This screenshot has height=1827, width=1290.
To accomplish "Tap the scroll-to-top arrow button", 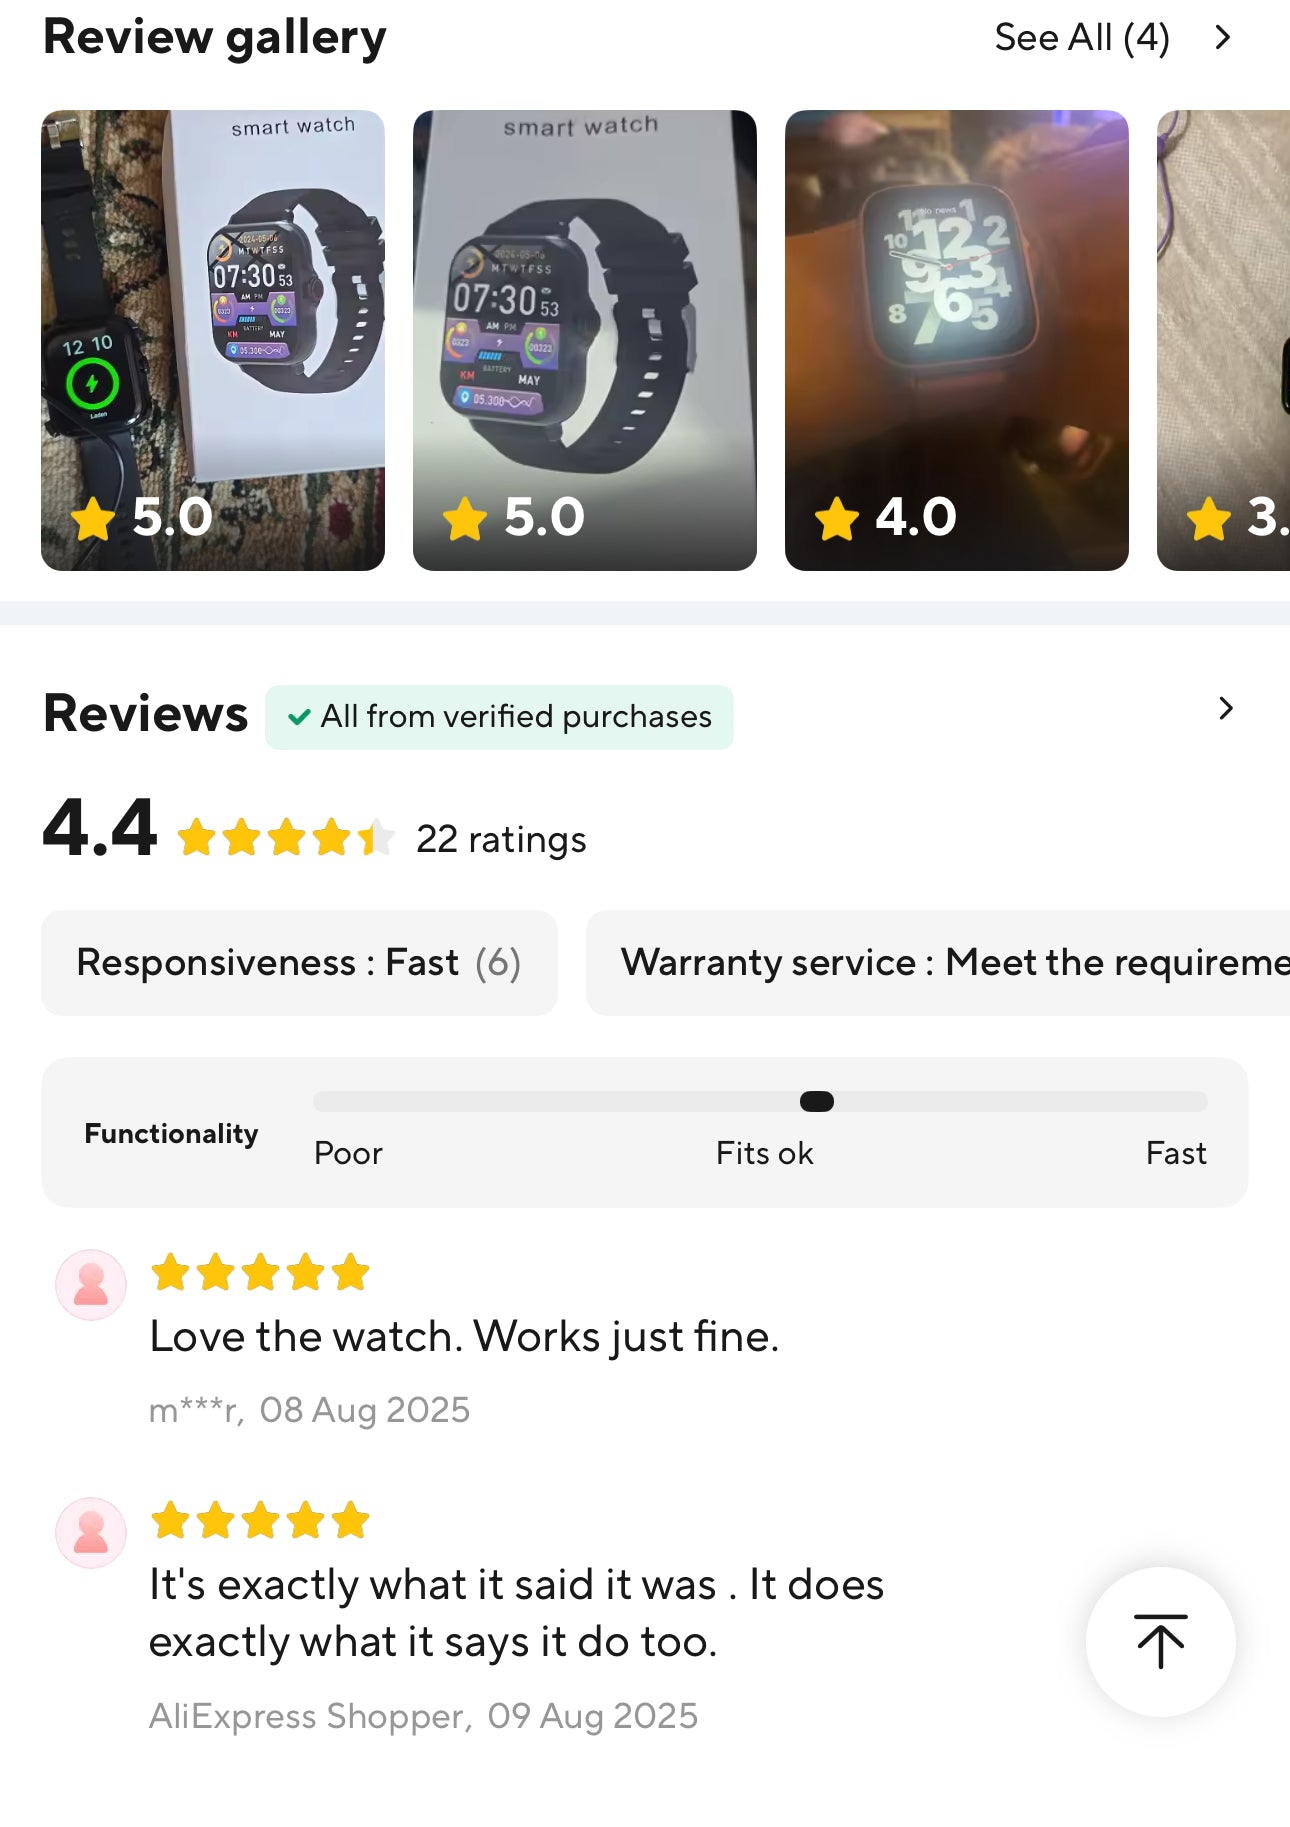I will point(1160,1641).
